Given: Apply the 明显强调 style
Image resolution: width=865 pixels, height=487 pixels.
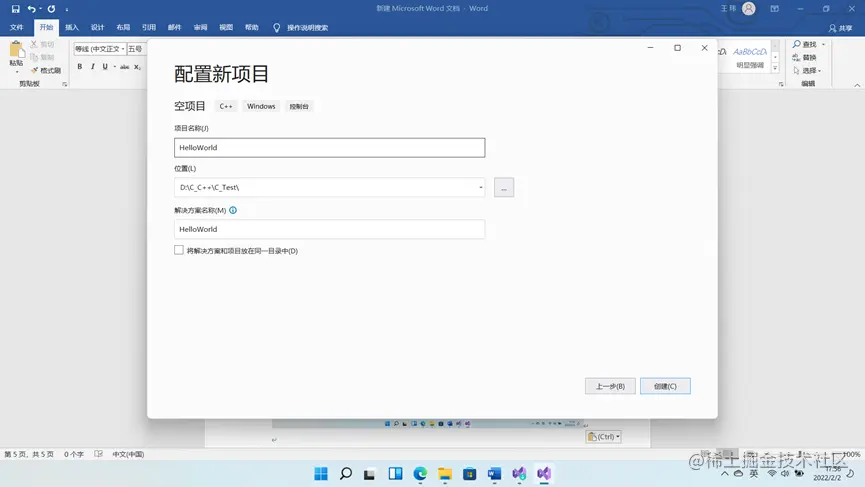Looking at the screenshot, I should 750,57.
